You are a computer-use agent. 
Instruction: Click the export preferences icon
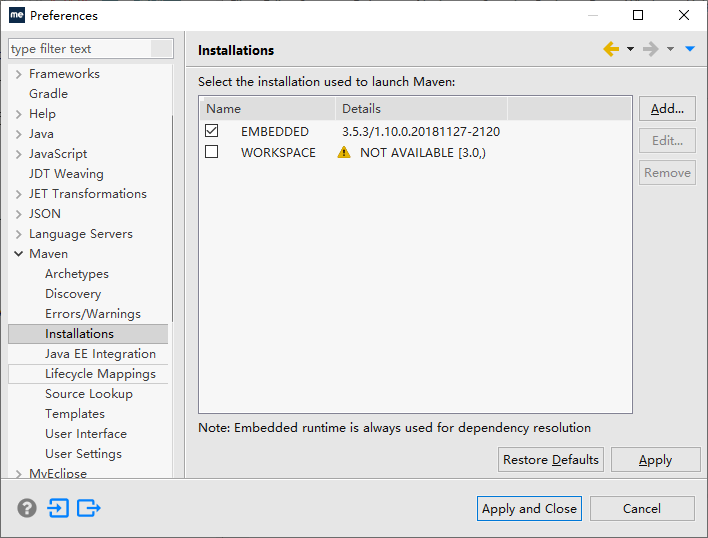click(x=89, y=508)
